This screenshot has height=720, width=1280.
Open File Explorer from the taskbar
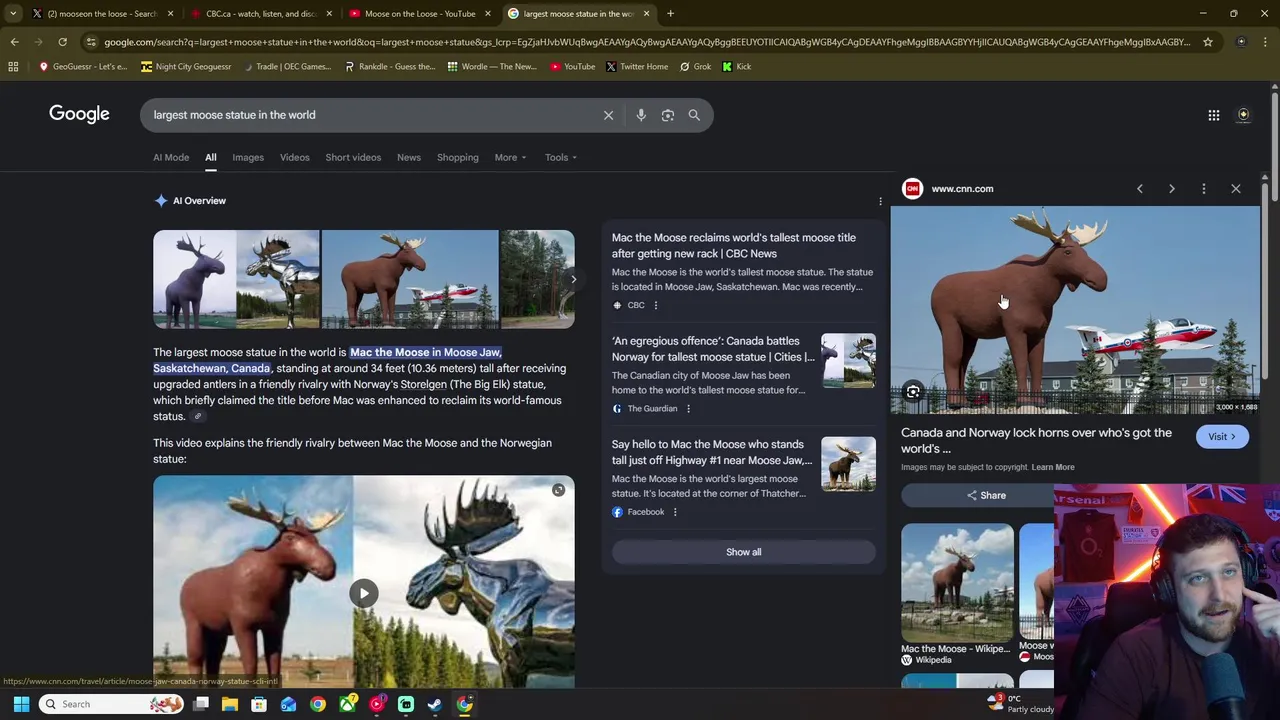click(230, 704)
